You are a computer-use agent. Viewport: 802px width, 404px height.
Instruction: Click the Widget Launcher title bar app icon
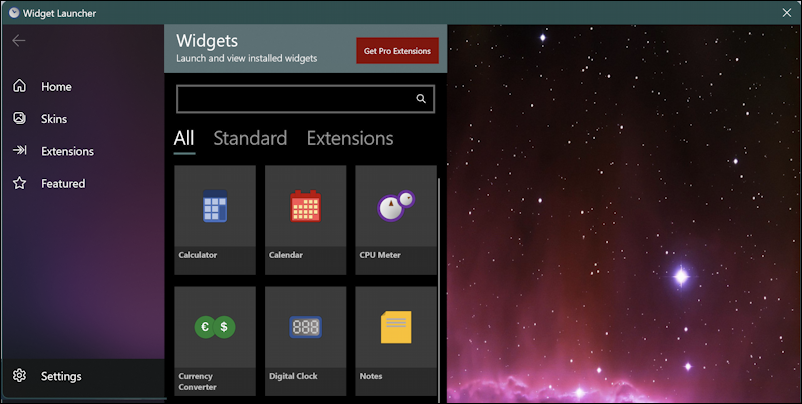14,13
